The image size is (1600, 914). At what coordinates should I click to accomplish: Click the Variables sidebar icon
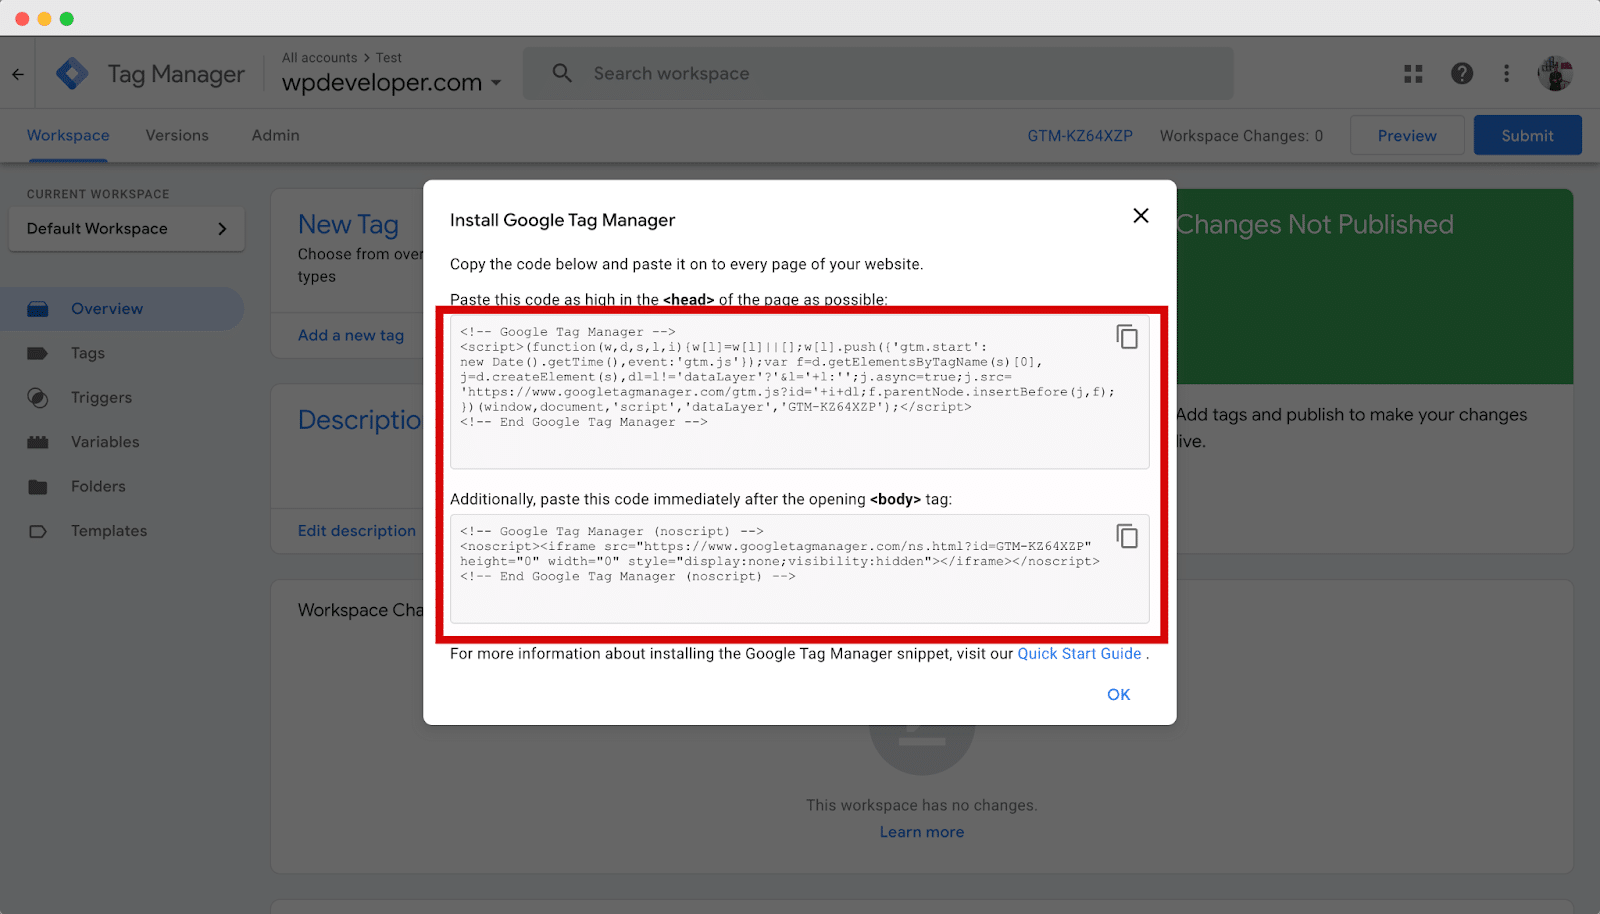(38, 442)
